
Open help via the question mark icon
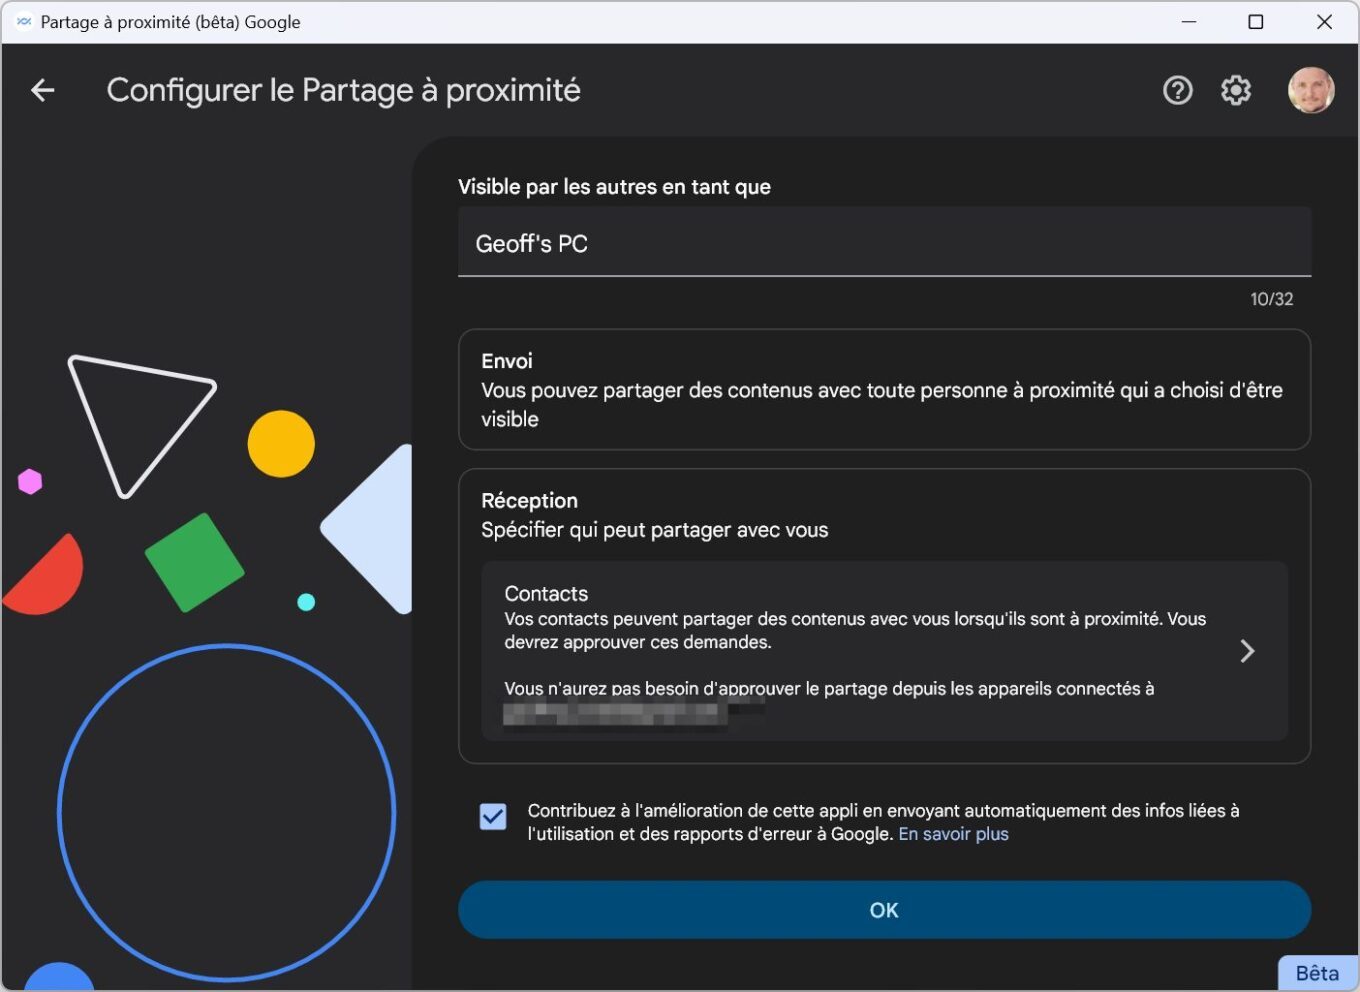point(1177,91)
